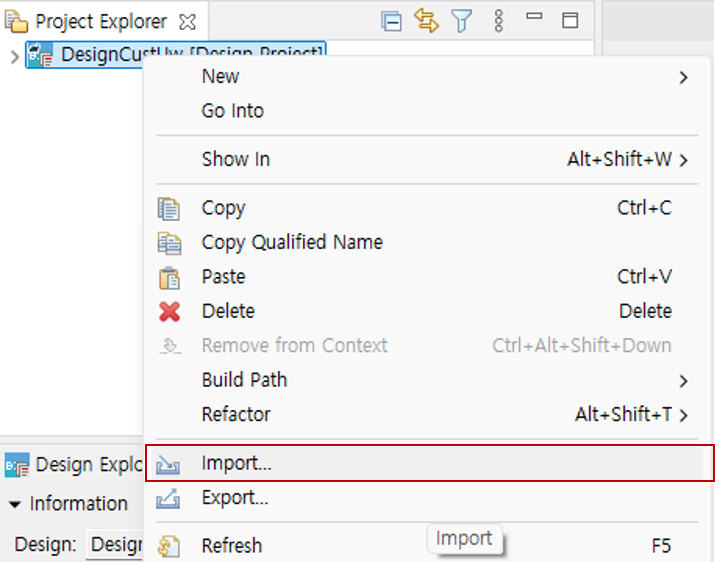Collapse the Information section triangle

click(14, 504)
